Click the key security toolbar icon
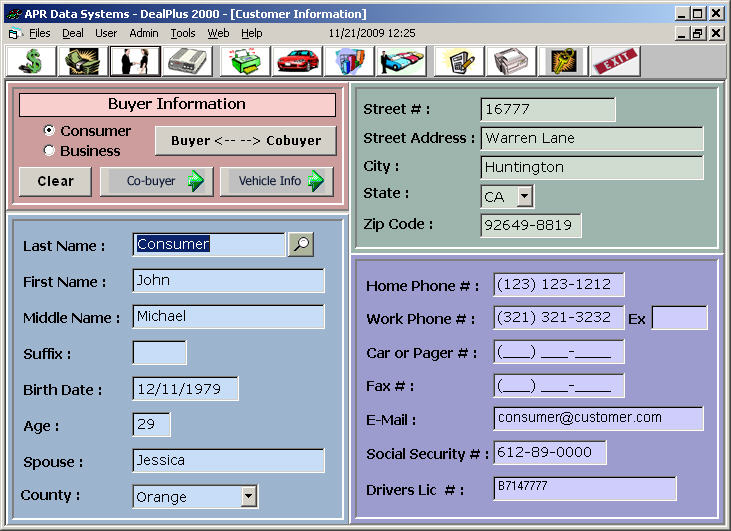731x531 pixels. point(563,61)
